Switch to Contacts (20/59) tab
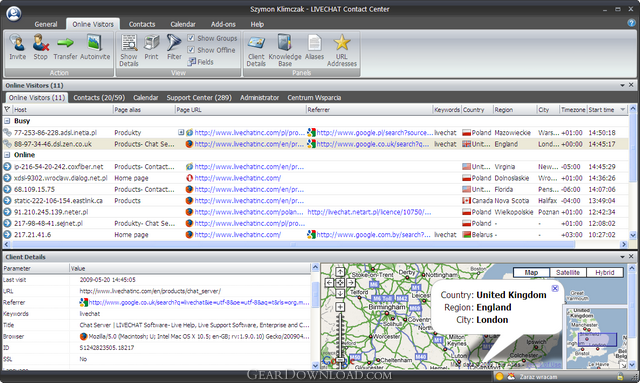Viewport: 640px width, 383px height. (x=99, y=98)
